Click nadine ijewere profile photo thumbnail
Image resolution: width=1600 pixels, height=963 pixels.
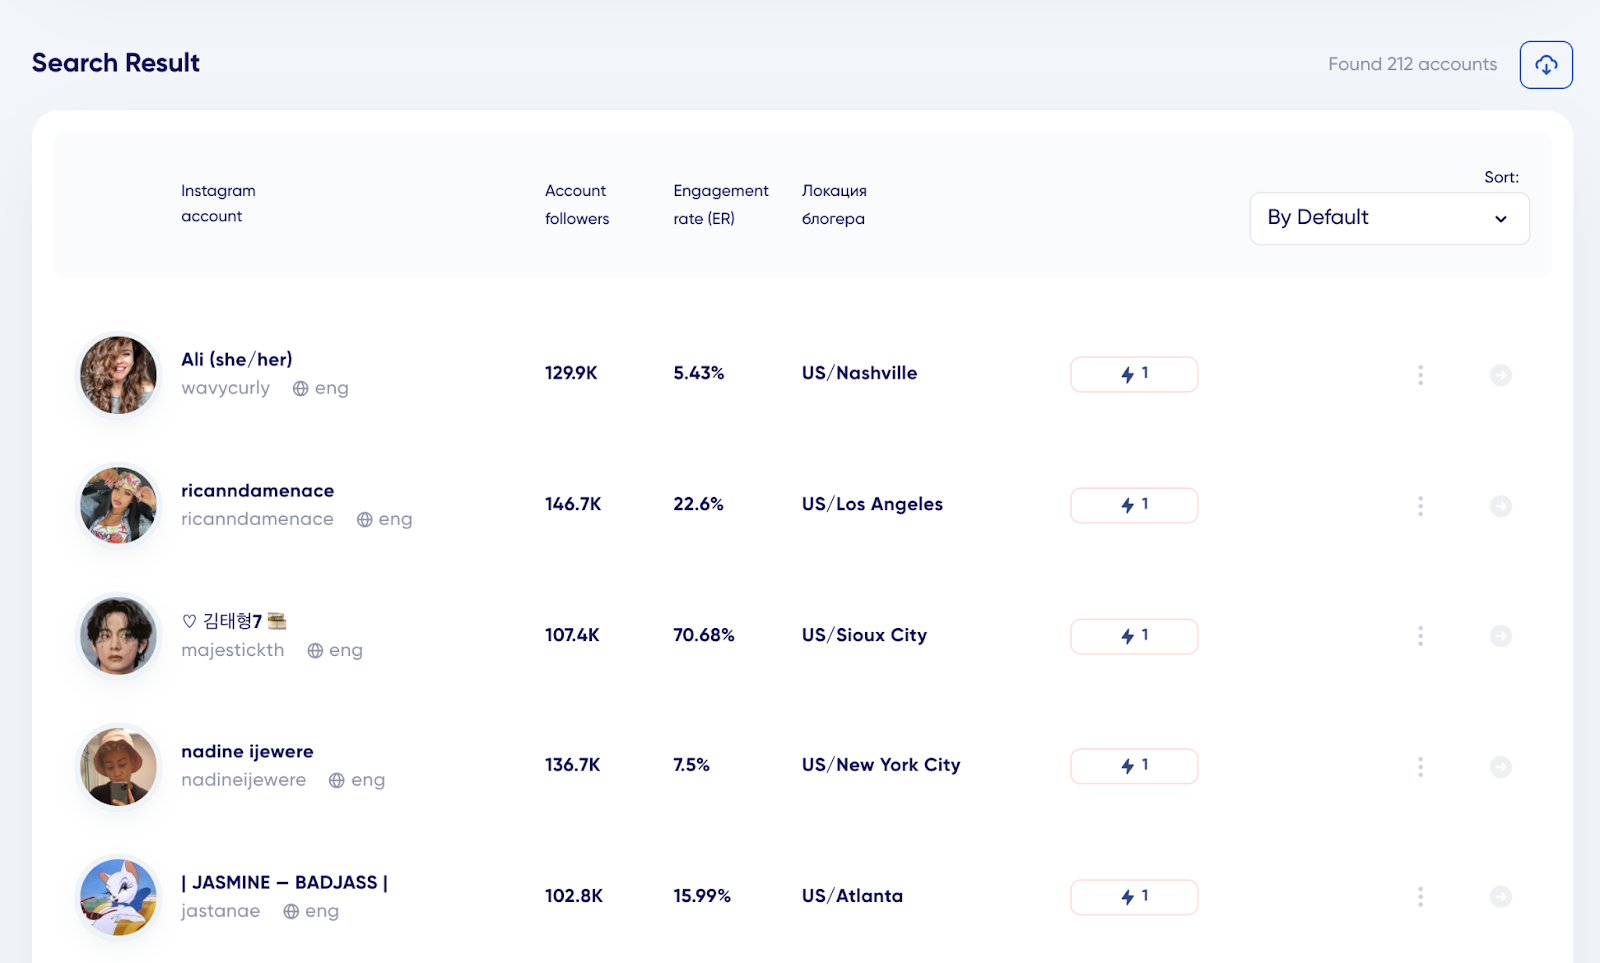point(118,767)
